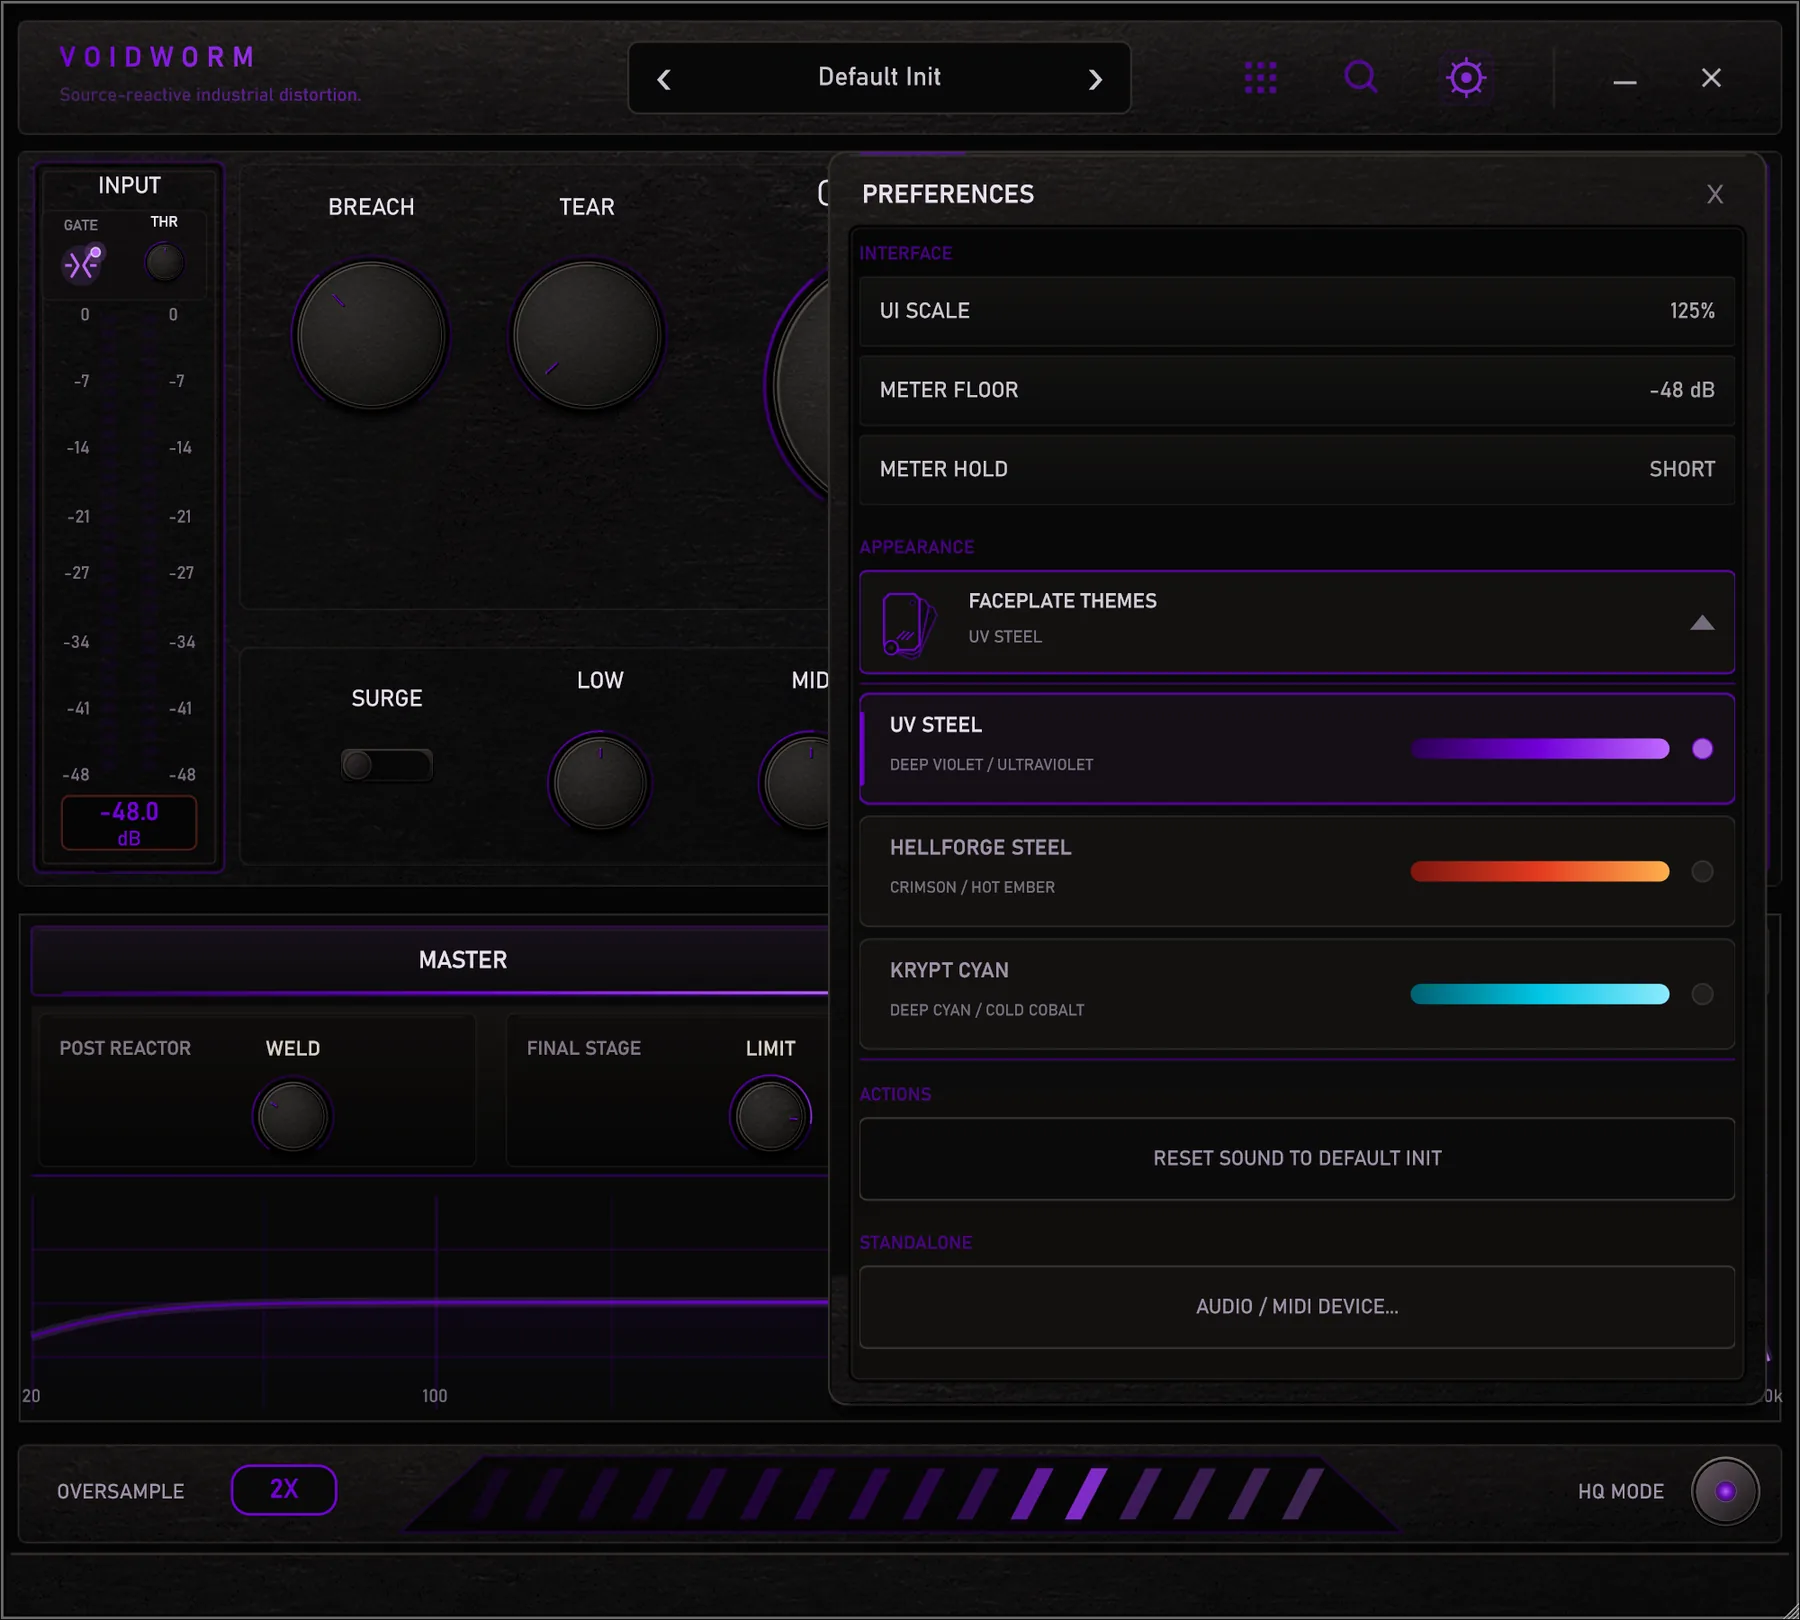The width and height of the screenshot is (1800, 1620).
Task: Click the -48.0 dB input readout
Action: [129, 823]
